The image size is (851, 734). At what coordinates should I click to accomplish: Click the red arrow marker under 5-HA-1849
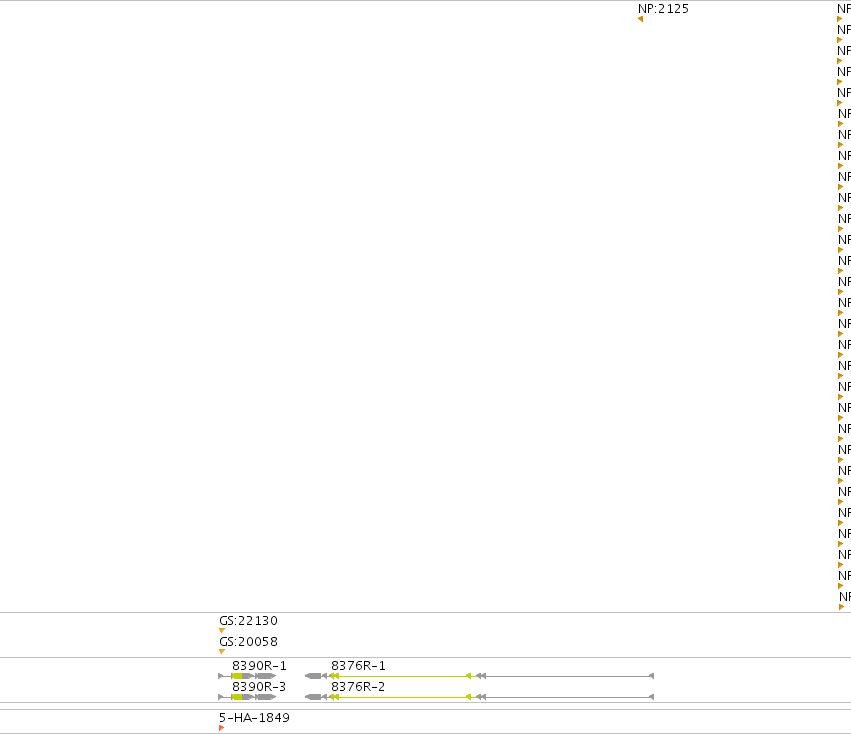point(221,728)
